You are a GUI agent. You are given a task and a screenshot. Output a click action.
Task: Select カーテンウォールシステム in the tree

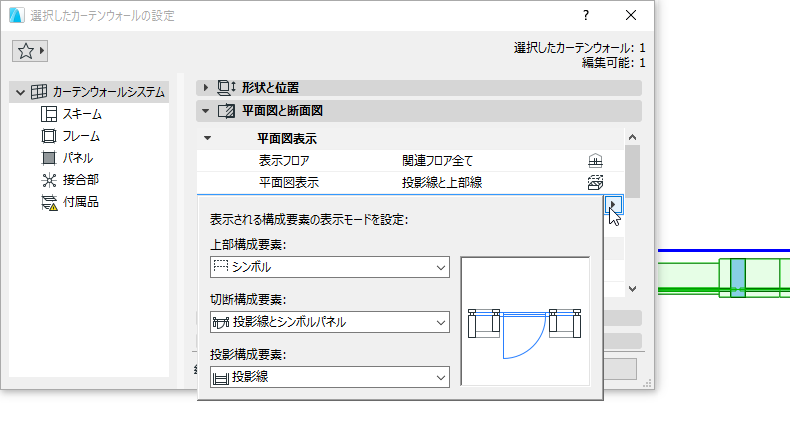(x=108, y=92)
